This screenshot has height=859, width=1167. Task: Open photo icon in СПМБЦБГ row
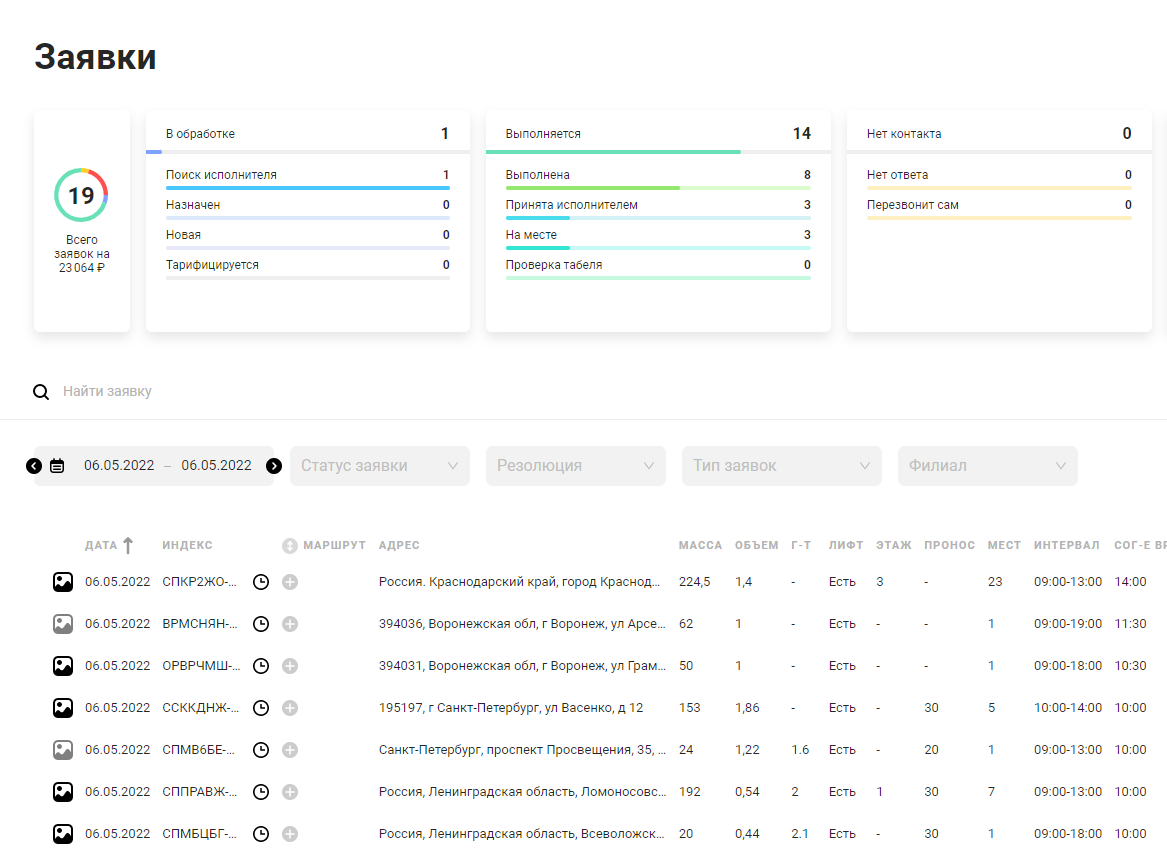(x=63, y=834)
